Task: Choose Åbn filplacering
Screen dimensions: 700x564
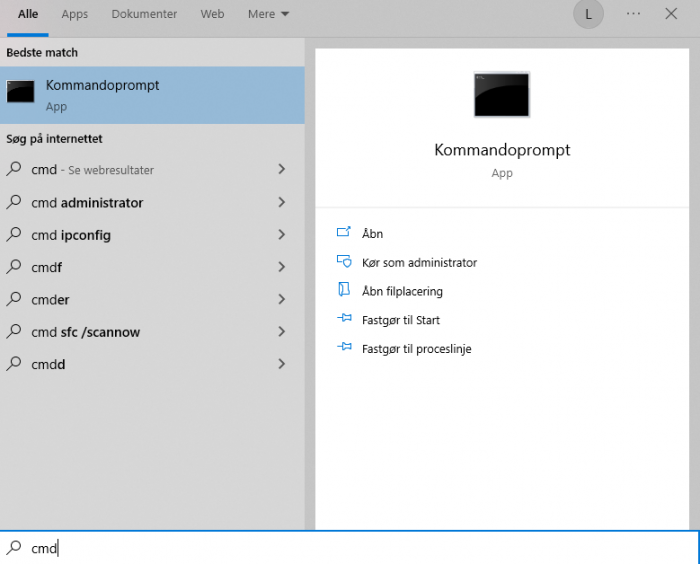Action: [402, 291]
